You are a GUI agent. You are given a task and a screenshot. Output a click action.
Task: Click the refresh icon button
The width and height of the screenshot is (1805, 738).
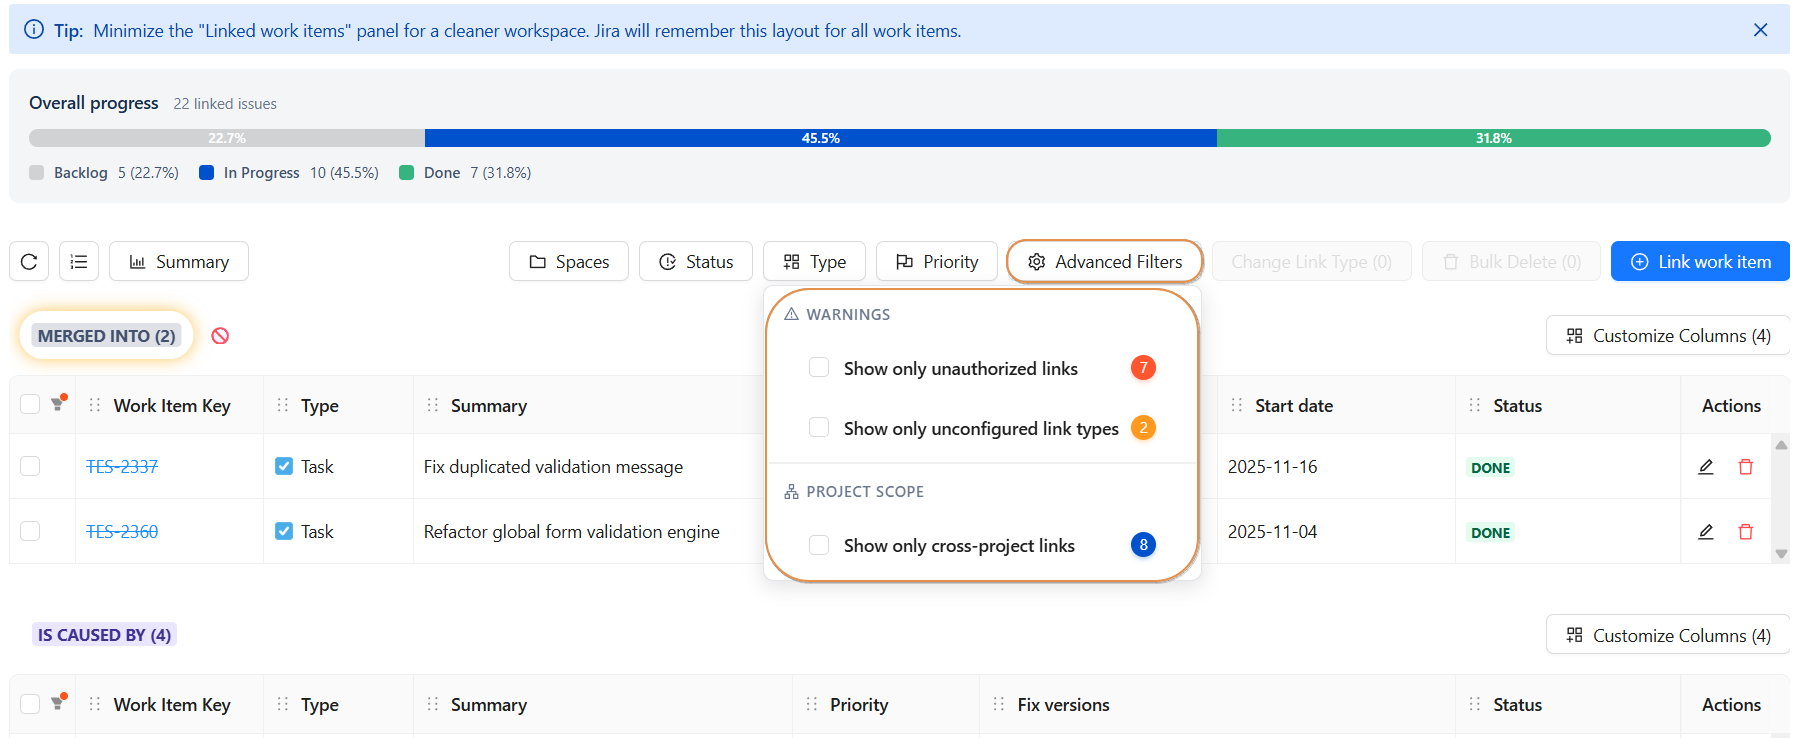click(x=29, y=262)
